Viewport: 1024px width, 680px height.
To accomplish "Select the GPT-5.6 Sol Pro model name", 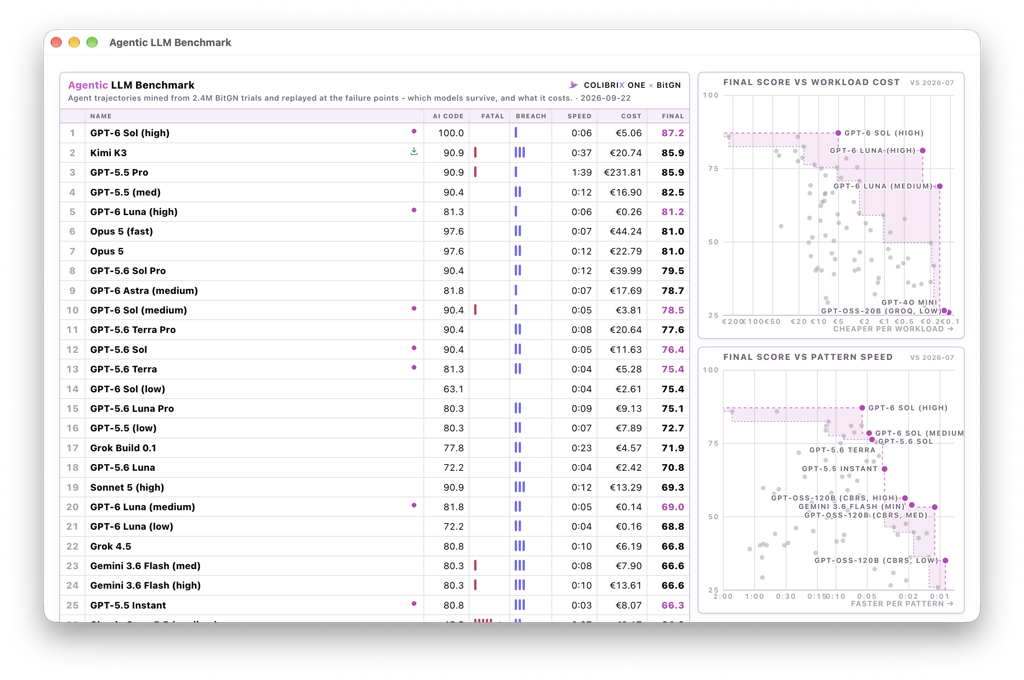I will pyautogui.click(x=128, y=270).
